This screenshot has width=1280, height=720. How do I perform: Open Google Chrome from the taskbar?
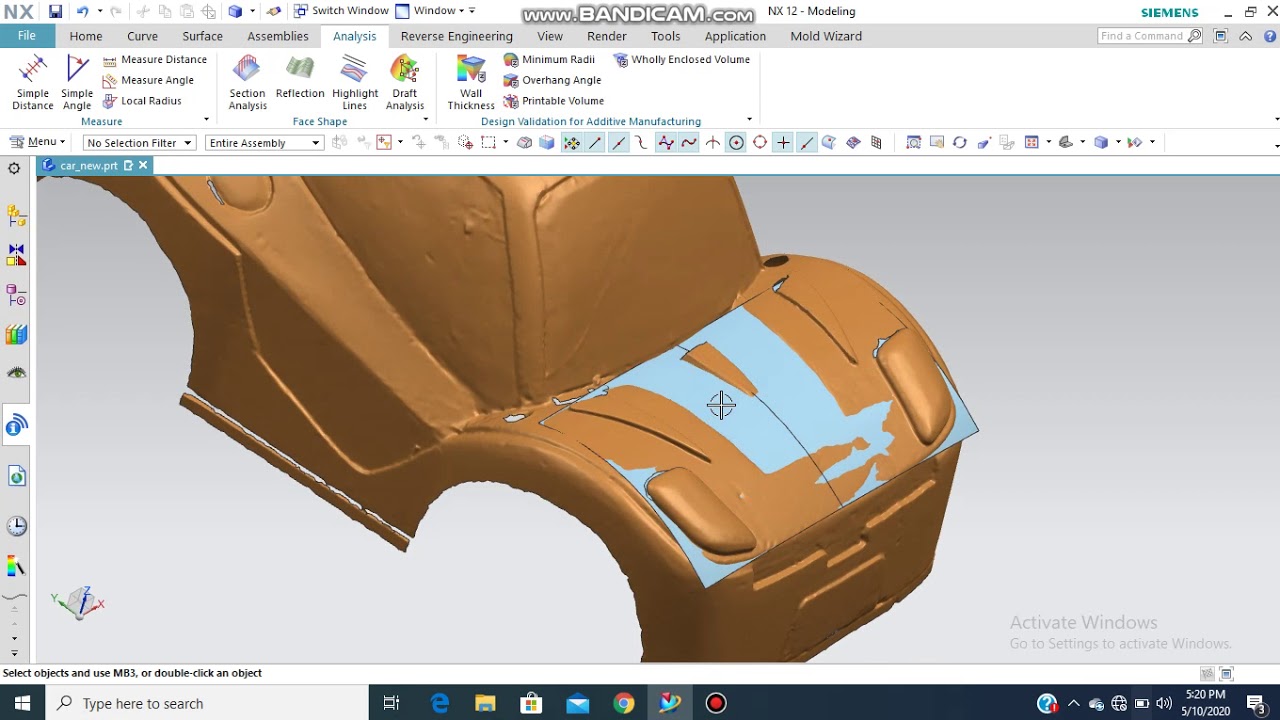point(623,703)
